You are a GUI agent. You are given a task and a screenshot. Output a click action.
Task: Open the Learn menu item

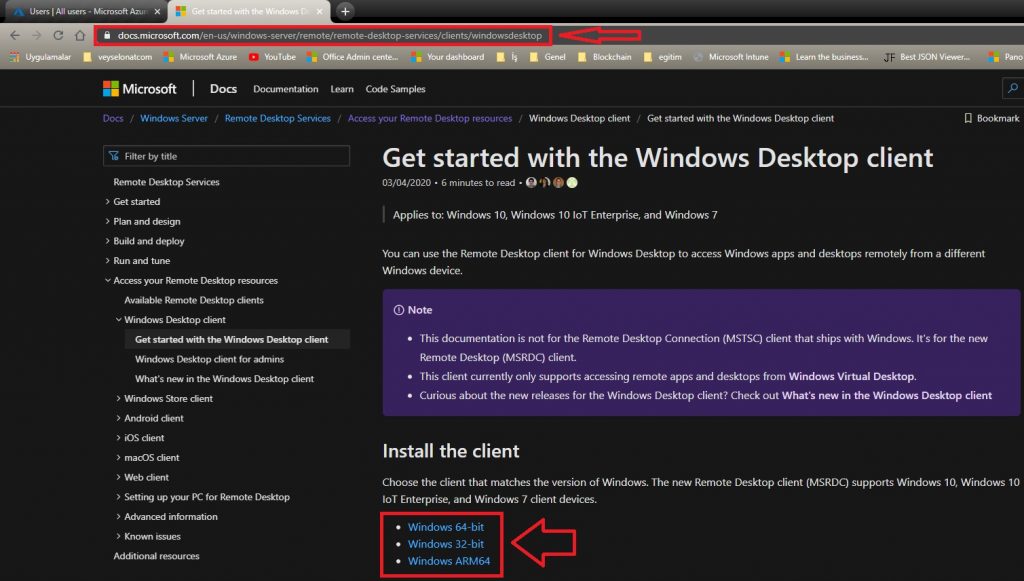tap(342, 89)
